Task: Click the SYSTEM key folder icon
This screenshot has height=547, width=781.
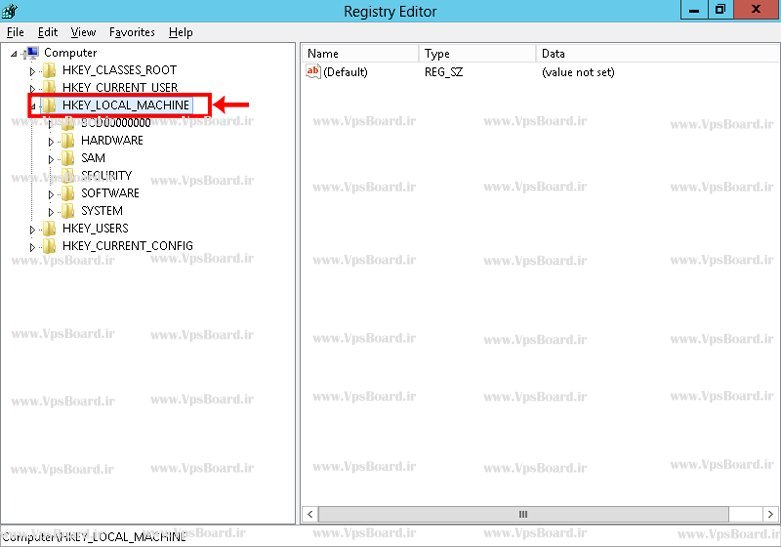Action: tap(67, 211)
